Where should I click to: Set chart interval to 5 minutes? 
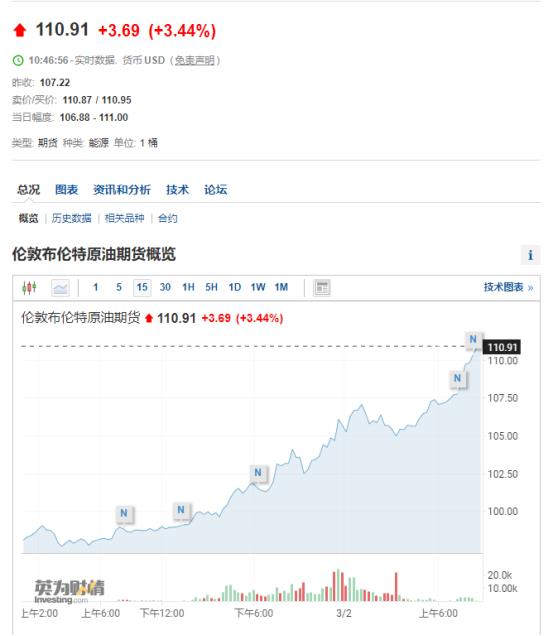[119, 288]
